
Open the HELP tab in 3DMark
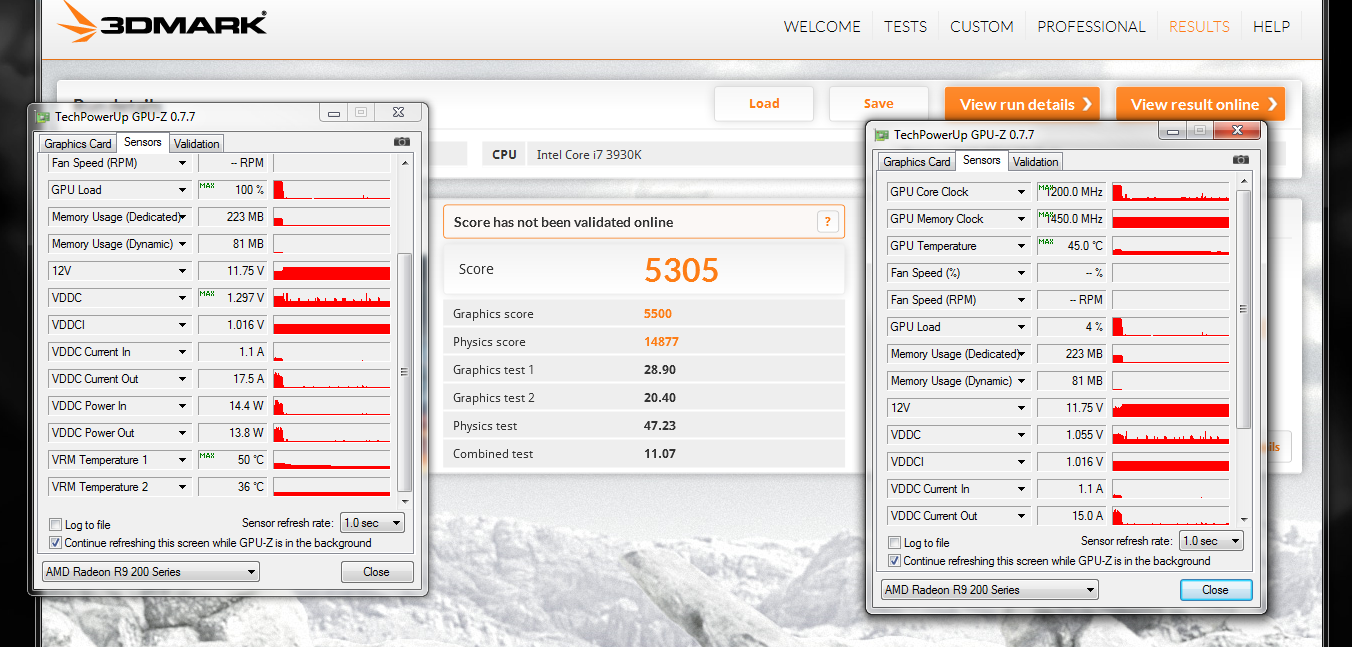tap(1271, 27)
